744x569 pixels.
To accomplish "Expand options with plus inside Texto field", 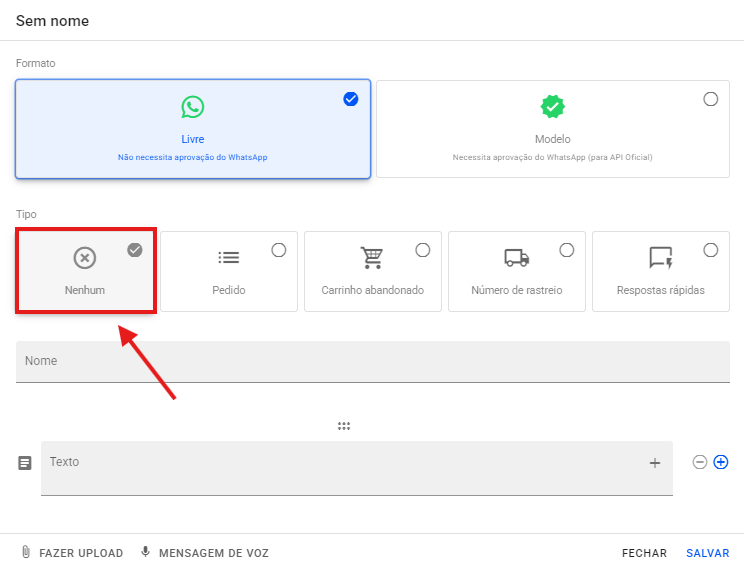I will [655, 463].
